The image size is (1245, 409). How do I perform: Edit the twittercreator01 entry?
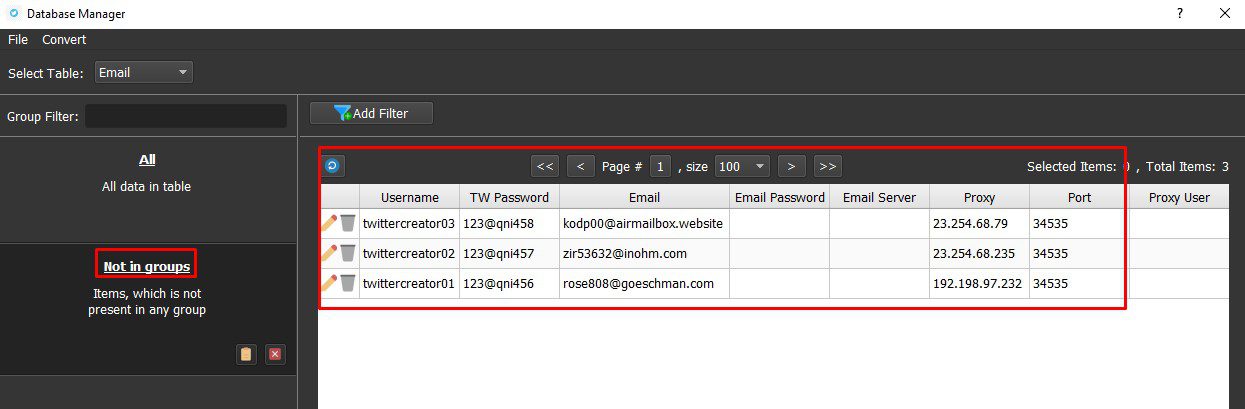coord(329,283)
